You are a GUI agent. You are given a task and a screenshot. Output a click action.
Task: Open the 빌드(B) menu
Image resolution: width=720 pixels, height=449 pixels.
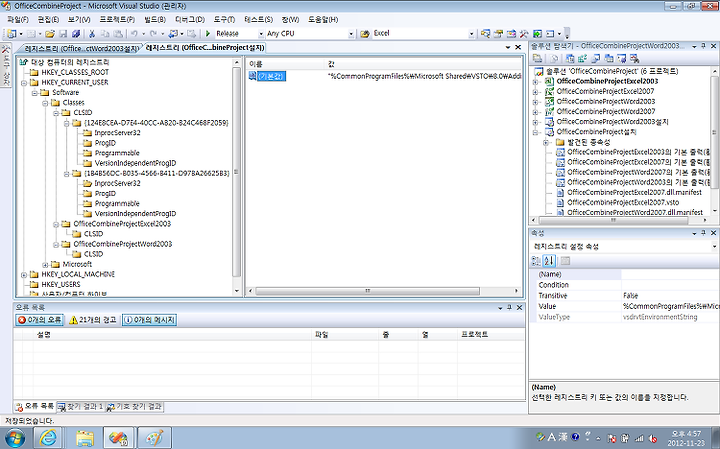155,20
